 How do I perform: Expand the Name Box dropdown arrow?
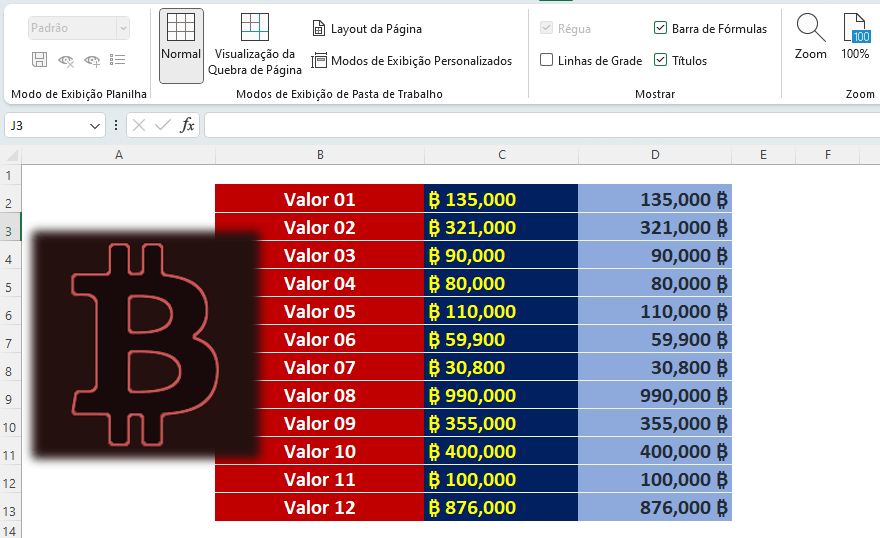click(x=94, y=126)
